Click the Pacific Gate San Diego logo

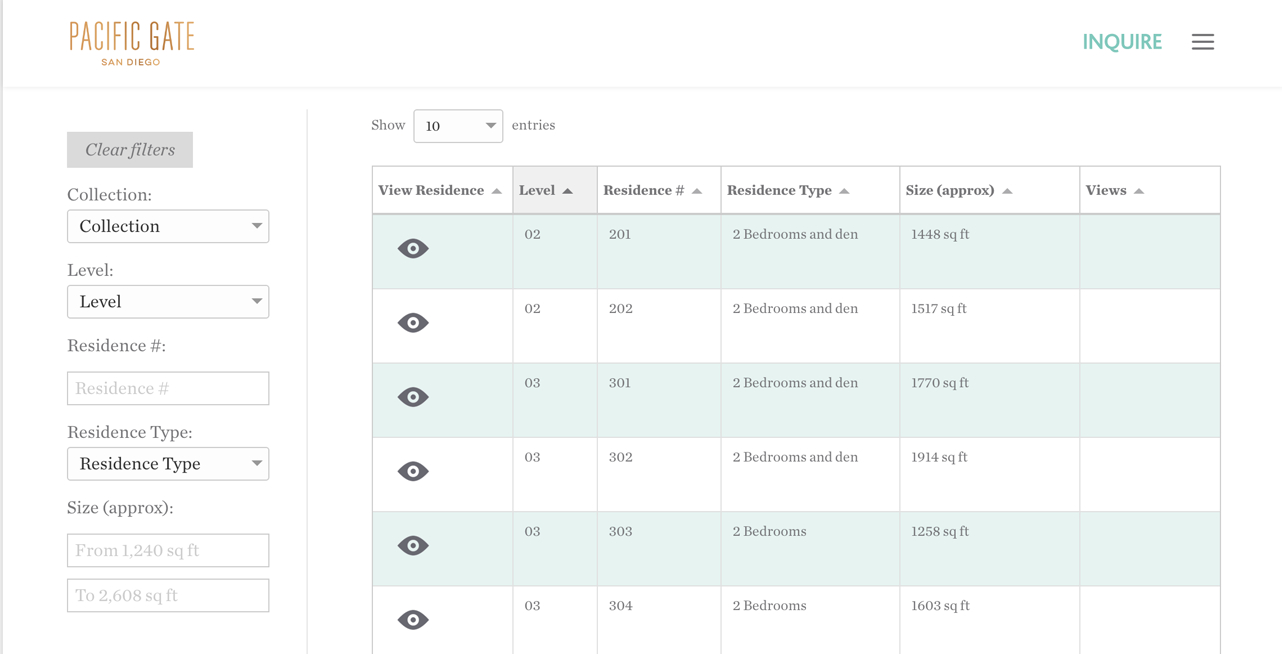(131, 43)
